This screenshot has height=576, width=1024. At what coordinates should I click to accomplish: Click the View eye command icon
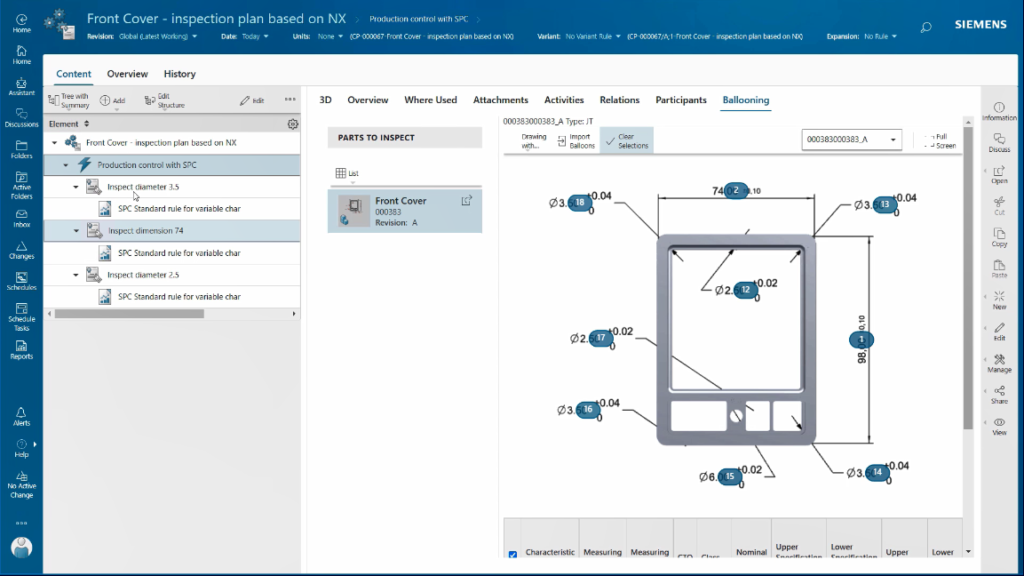[x=999, y=426]
